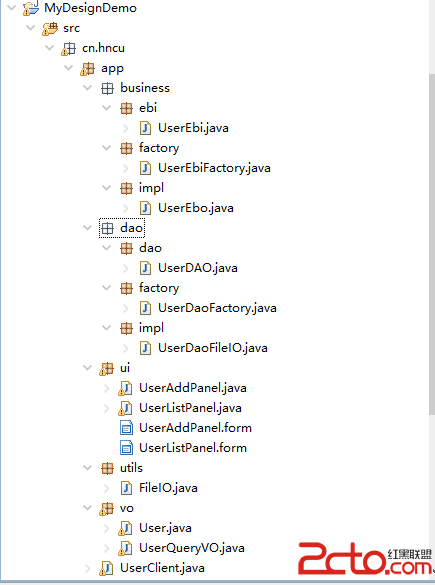Screen dimensions: 435x585
Task: Select UserDaoFactory.java in the tree
Action: [x=217, y=308]
